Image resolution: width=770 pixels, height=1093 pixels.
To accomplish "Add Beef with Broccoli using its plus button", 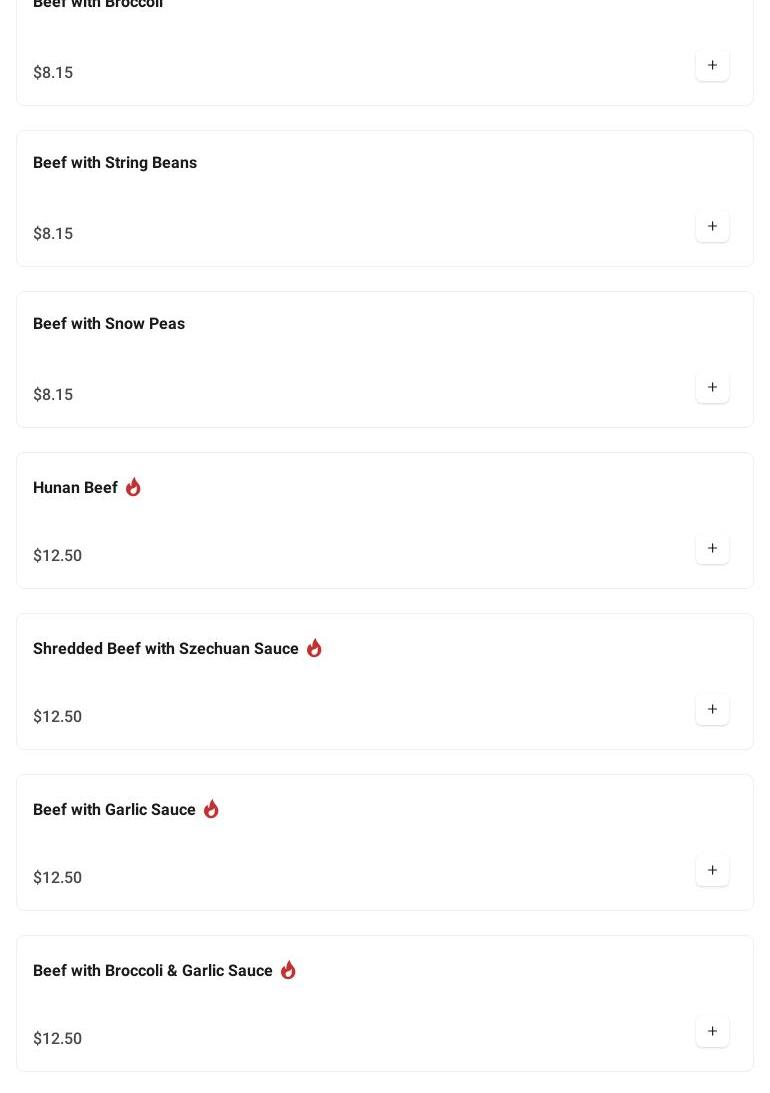I will click(712, 66).
